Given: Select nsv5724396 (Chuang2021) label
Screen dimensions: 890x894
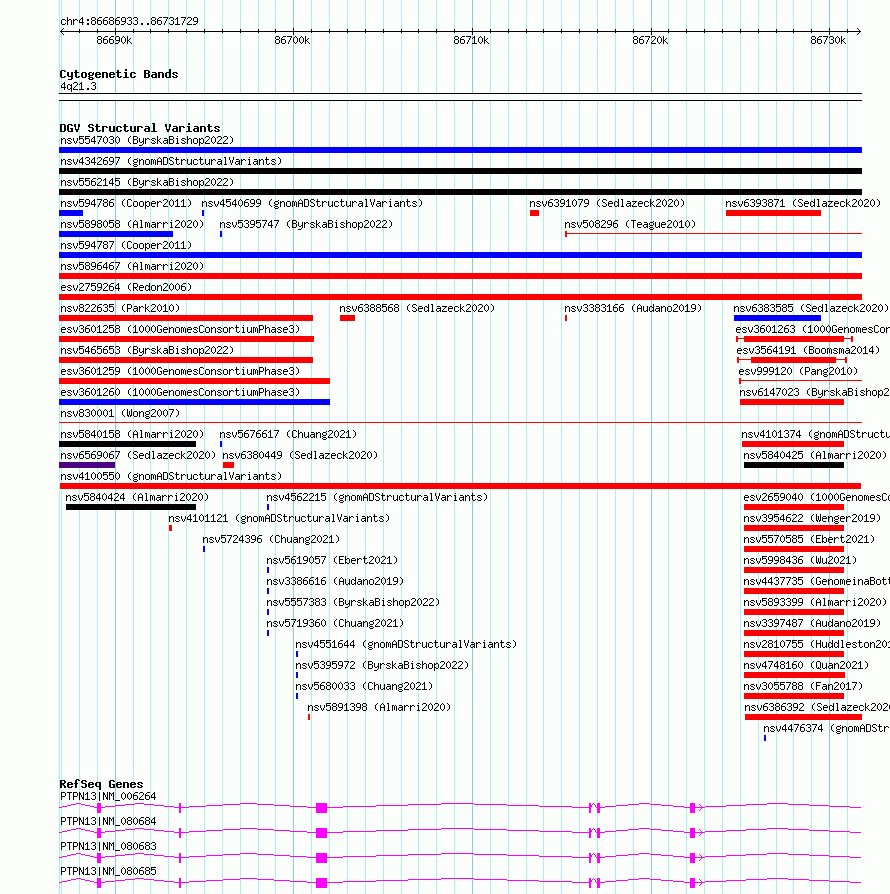Looking at the screenshot, I should click(x=271, y=540).
